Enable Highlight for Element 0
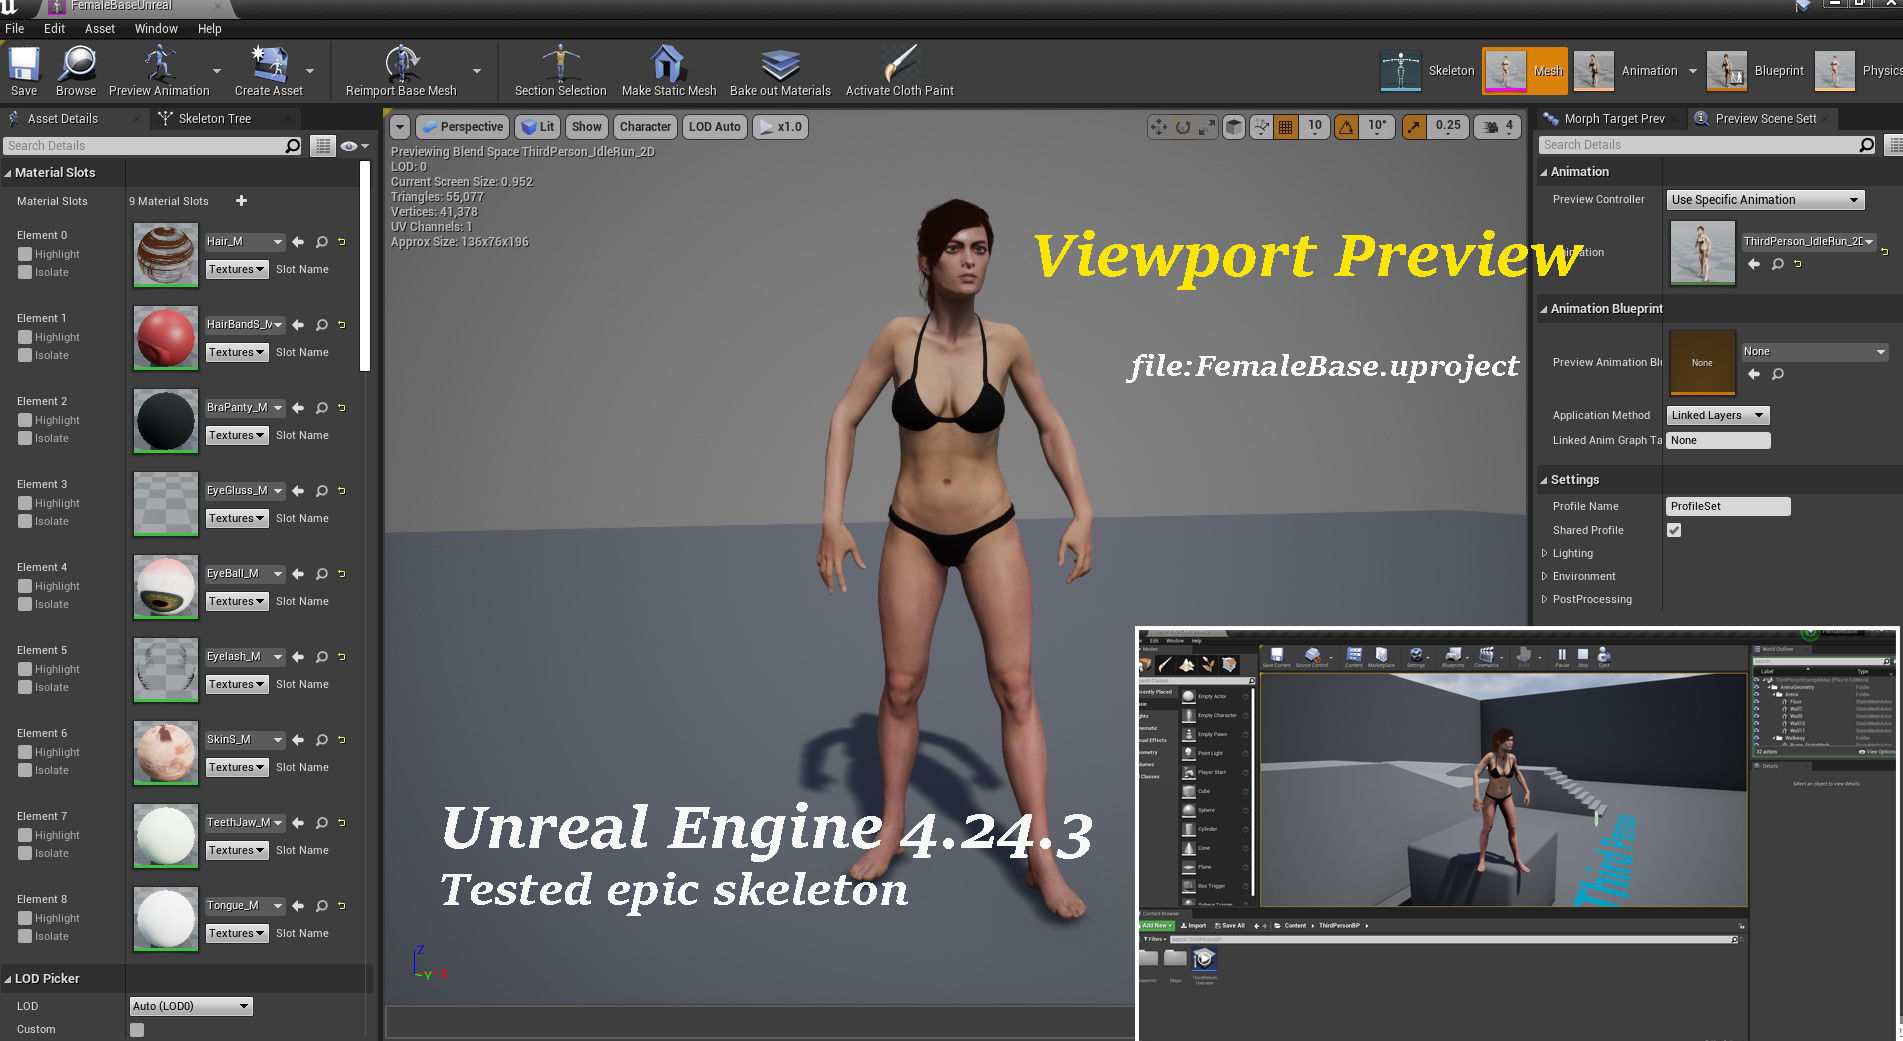 coord(25,254)
